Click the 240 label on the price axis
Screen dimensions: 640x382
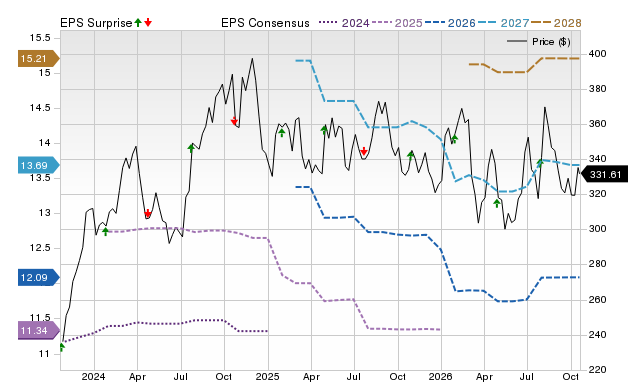coord(597,335)
